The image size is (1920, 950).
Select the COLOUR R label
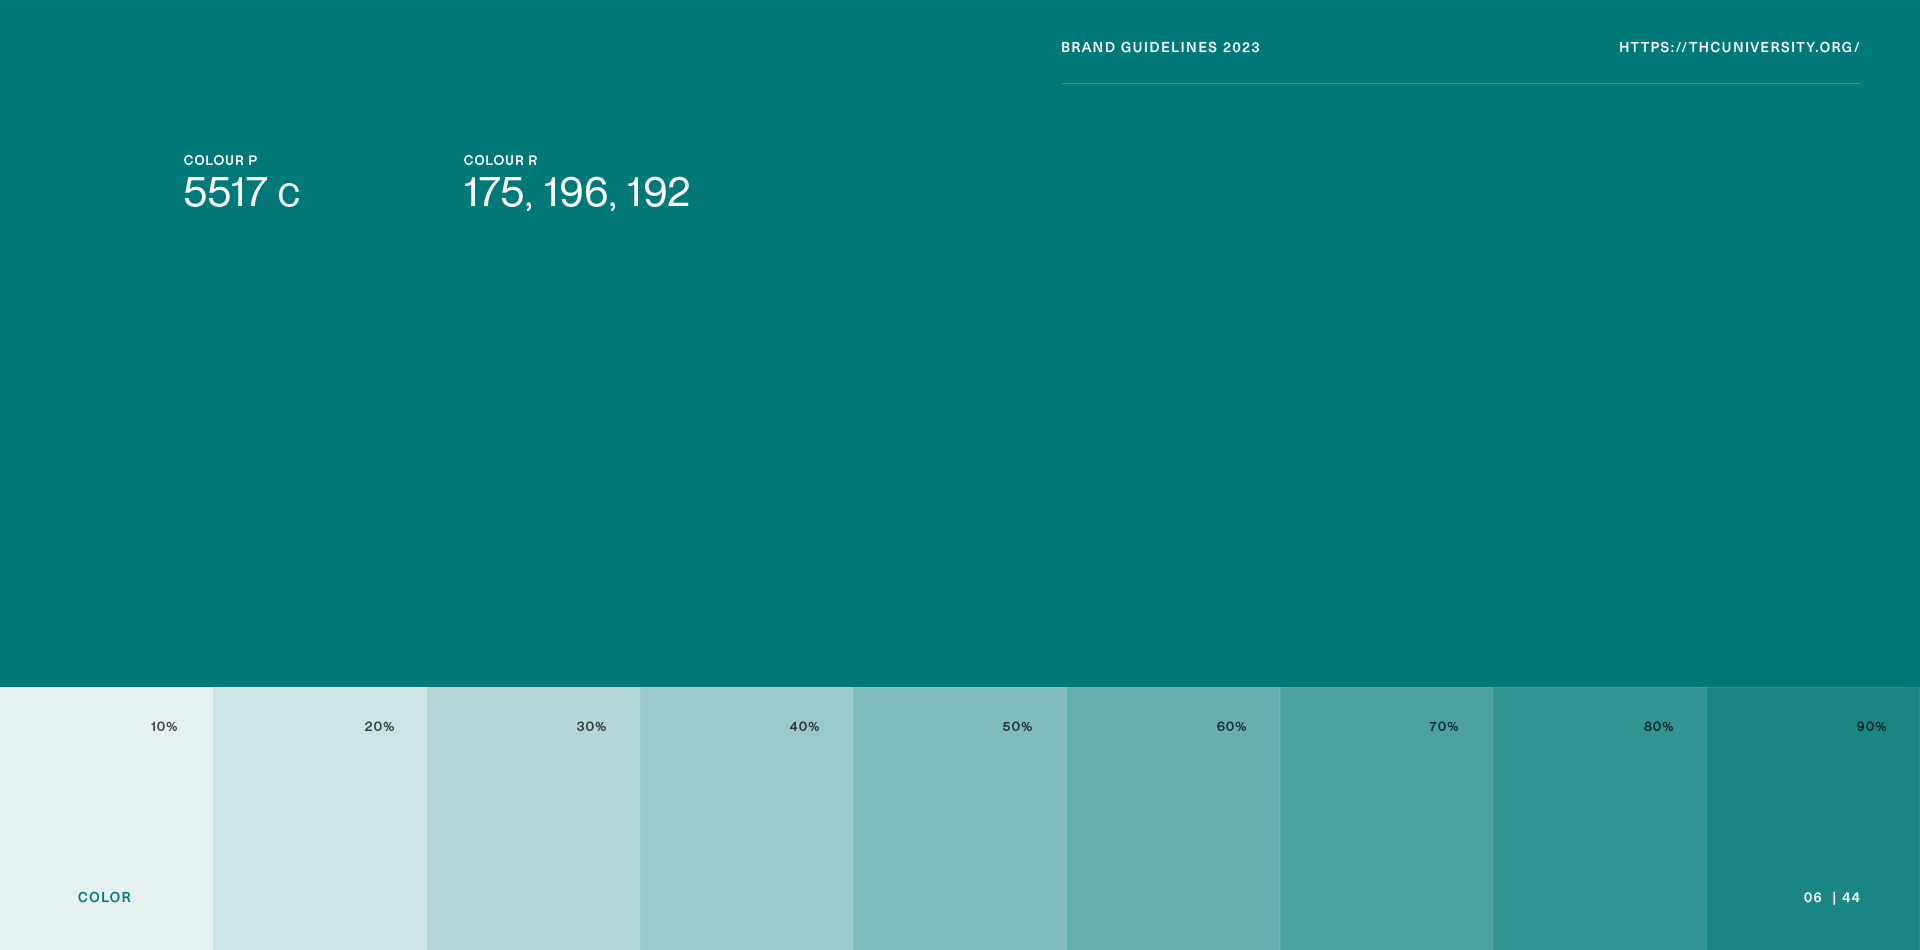500,160
